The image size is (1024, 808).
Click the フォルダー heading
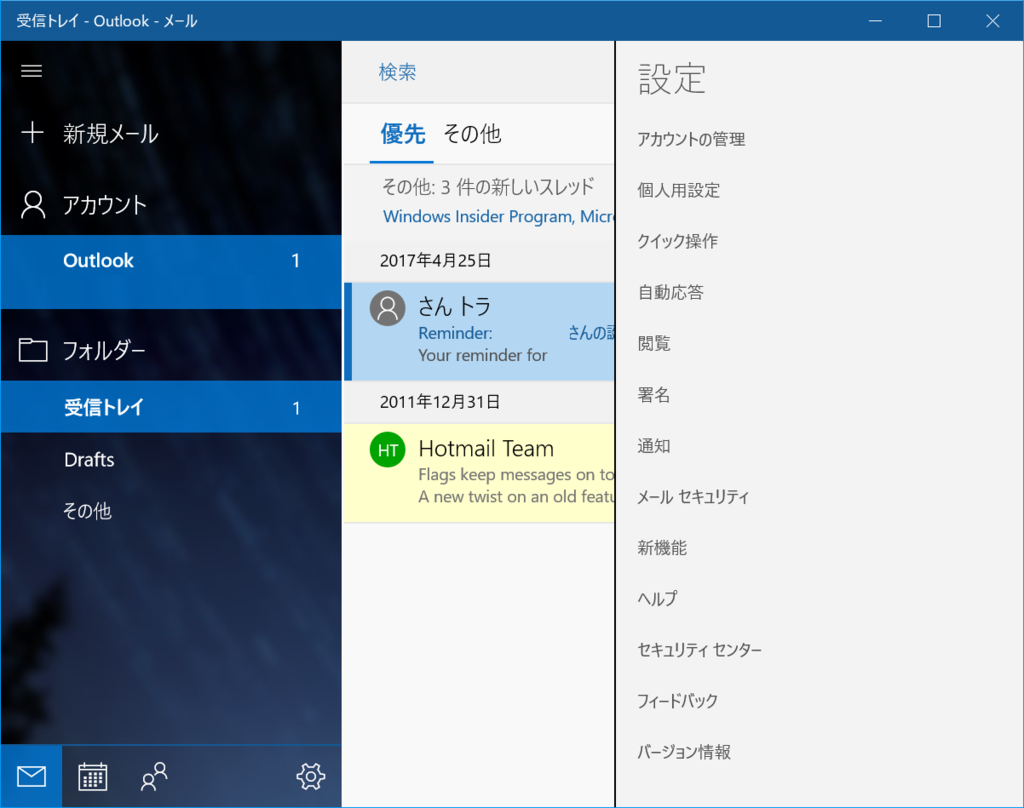[x=104, y=350]
